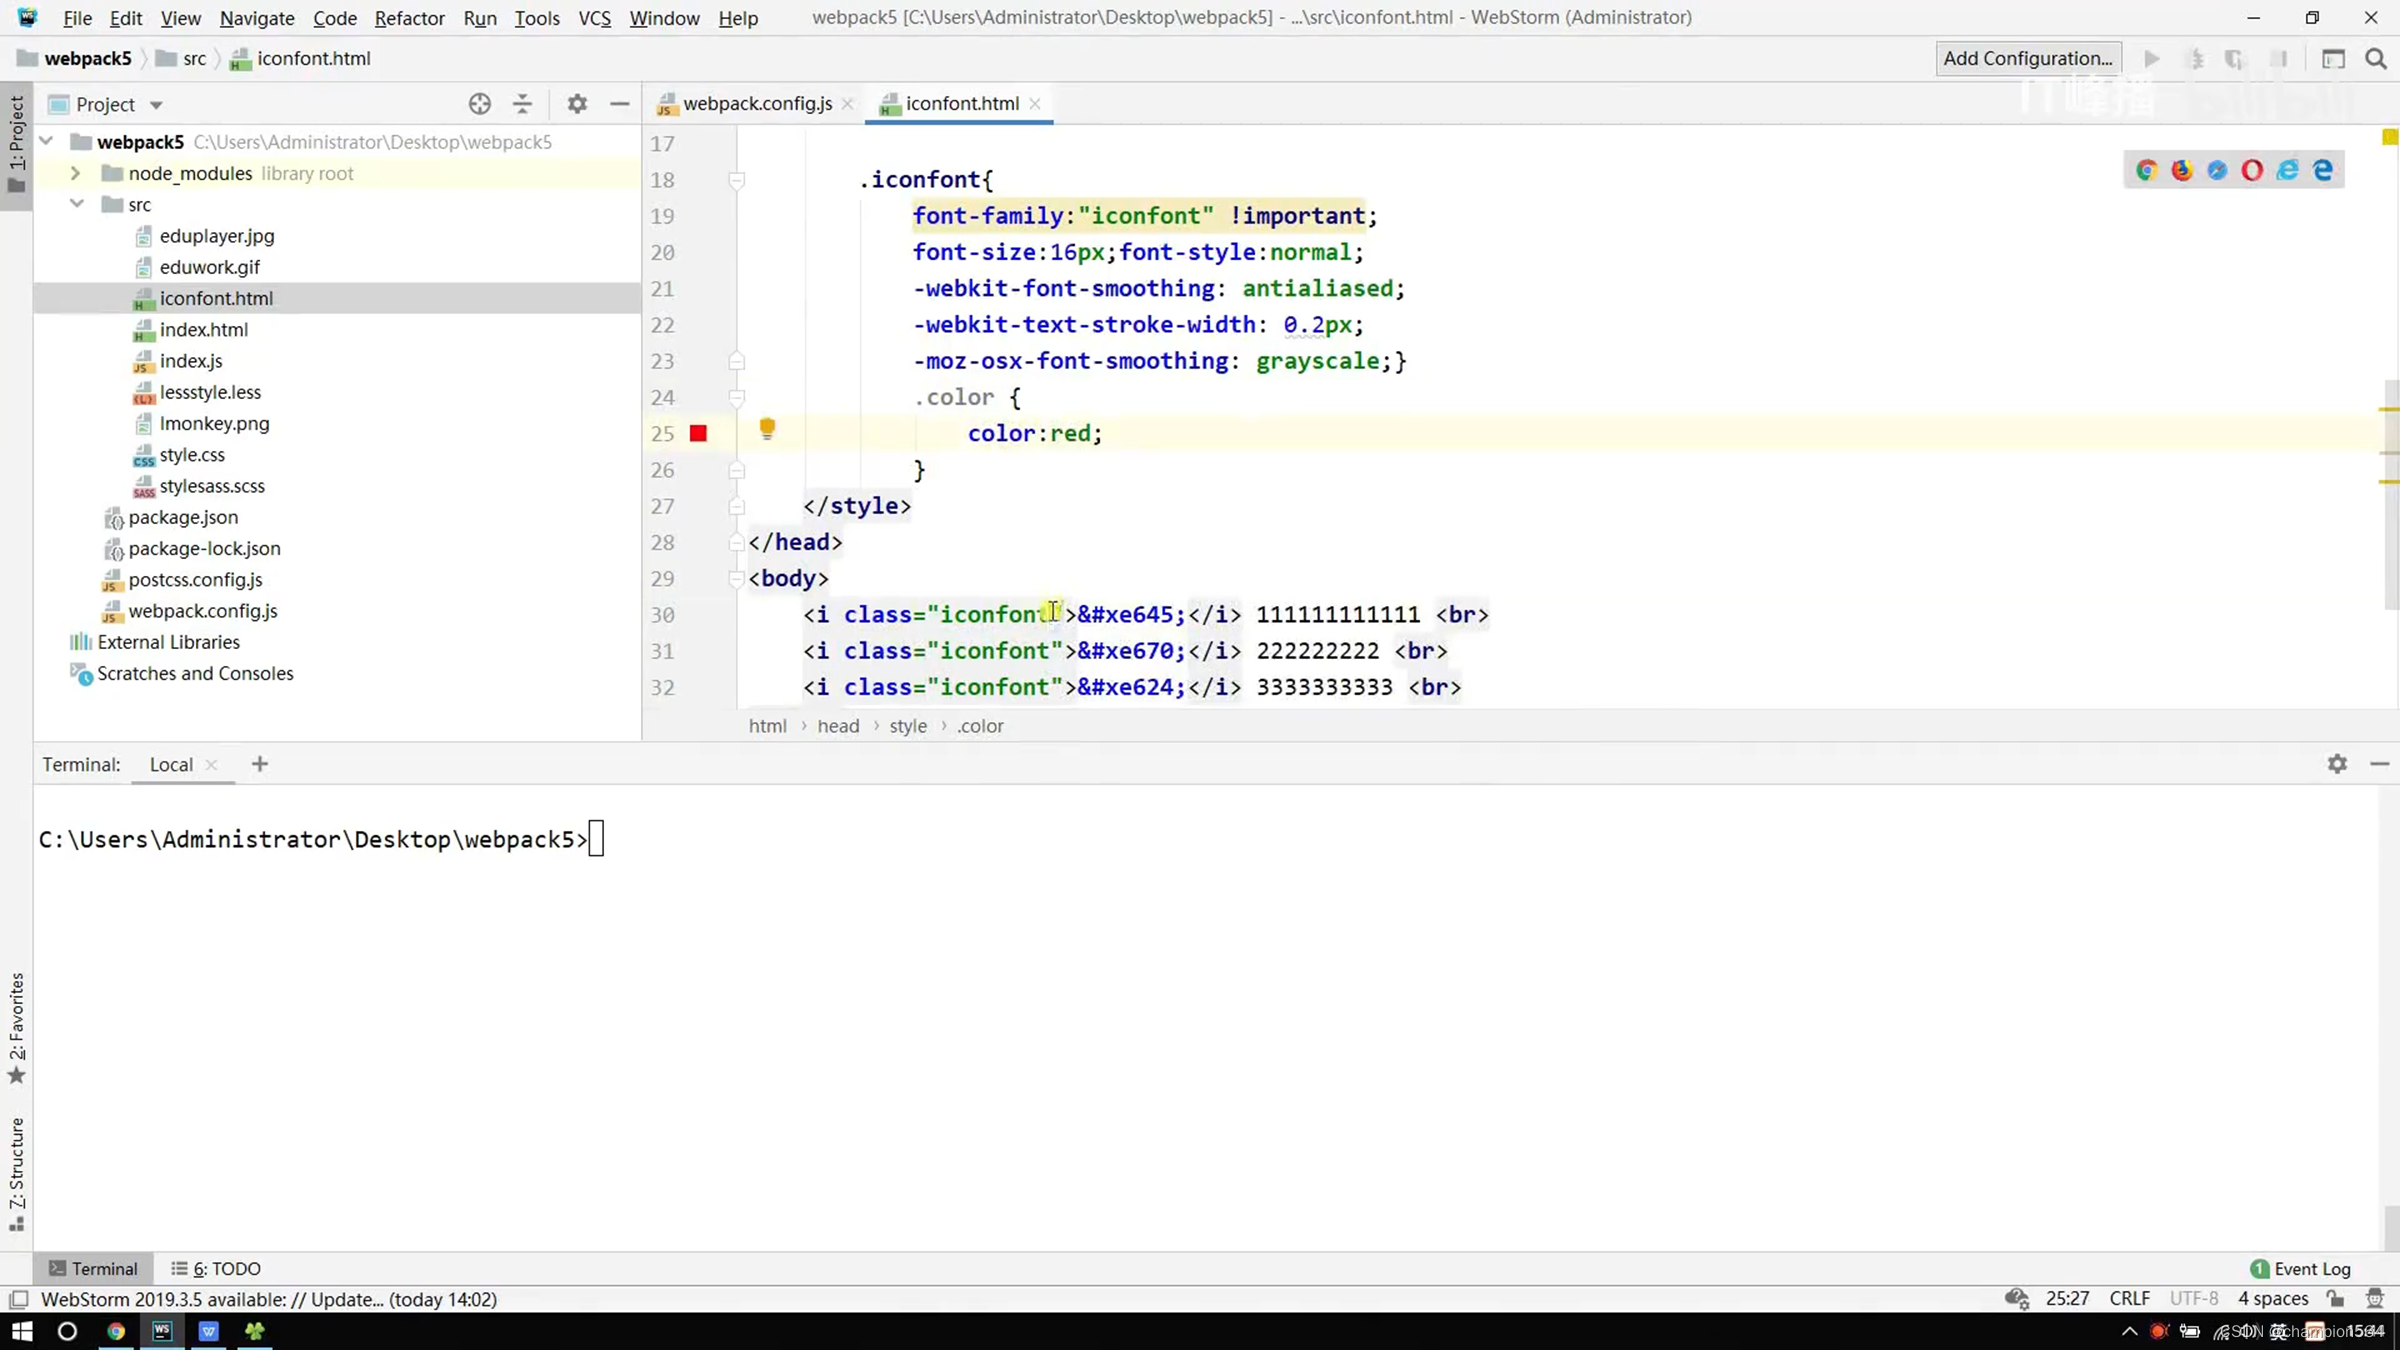This screenshot has width=2400, height=1350.
Task: Open the File menu
Action: pos(77,18)
